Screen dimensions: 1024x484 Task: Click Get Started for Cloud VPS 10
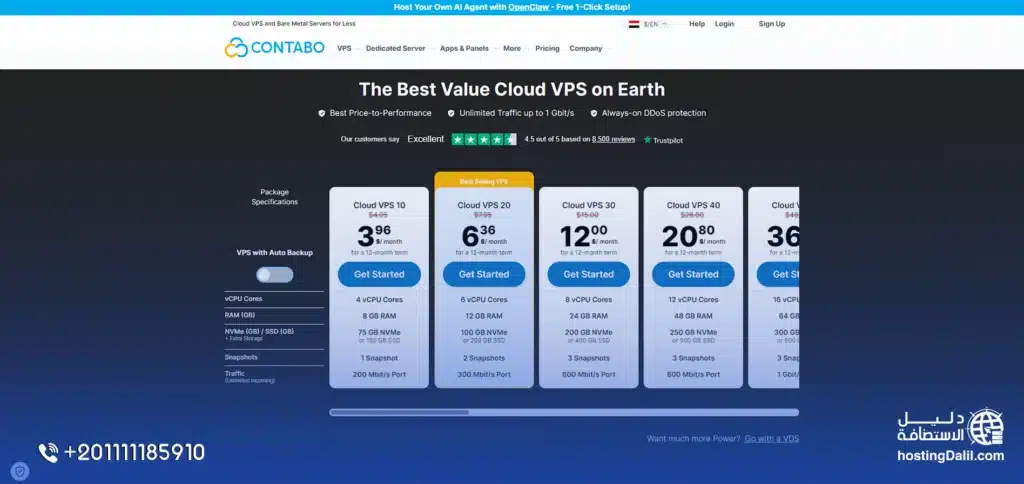point(379,274)
